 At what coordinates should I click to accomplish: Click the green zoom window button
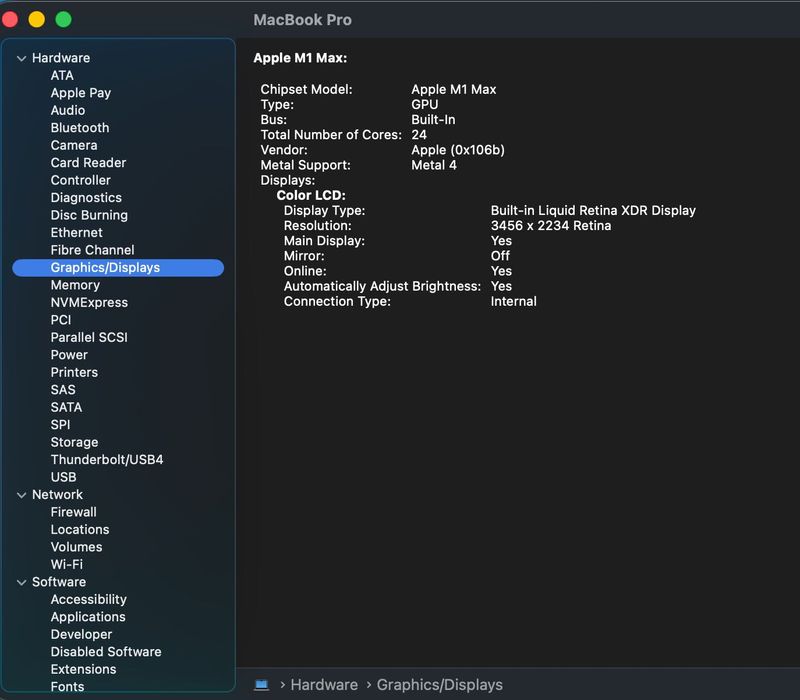point(63,19)
